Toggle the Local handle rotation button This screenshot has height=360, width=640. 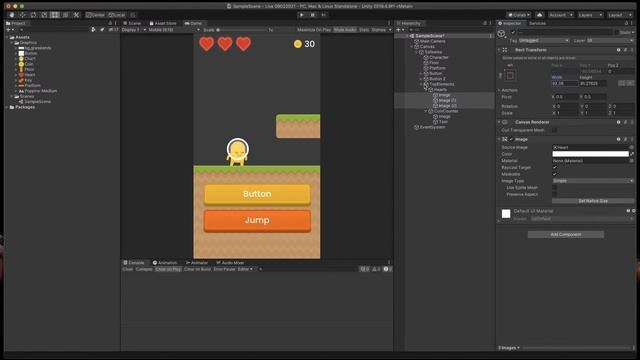tap(117, 15)
